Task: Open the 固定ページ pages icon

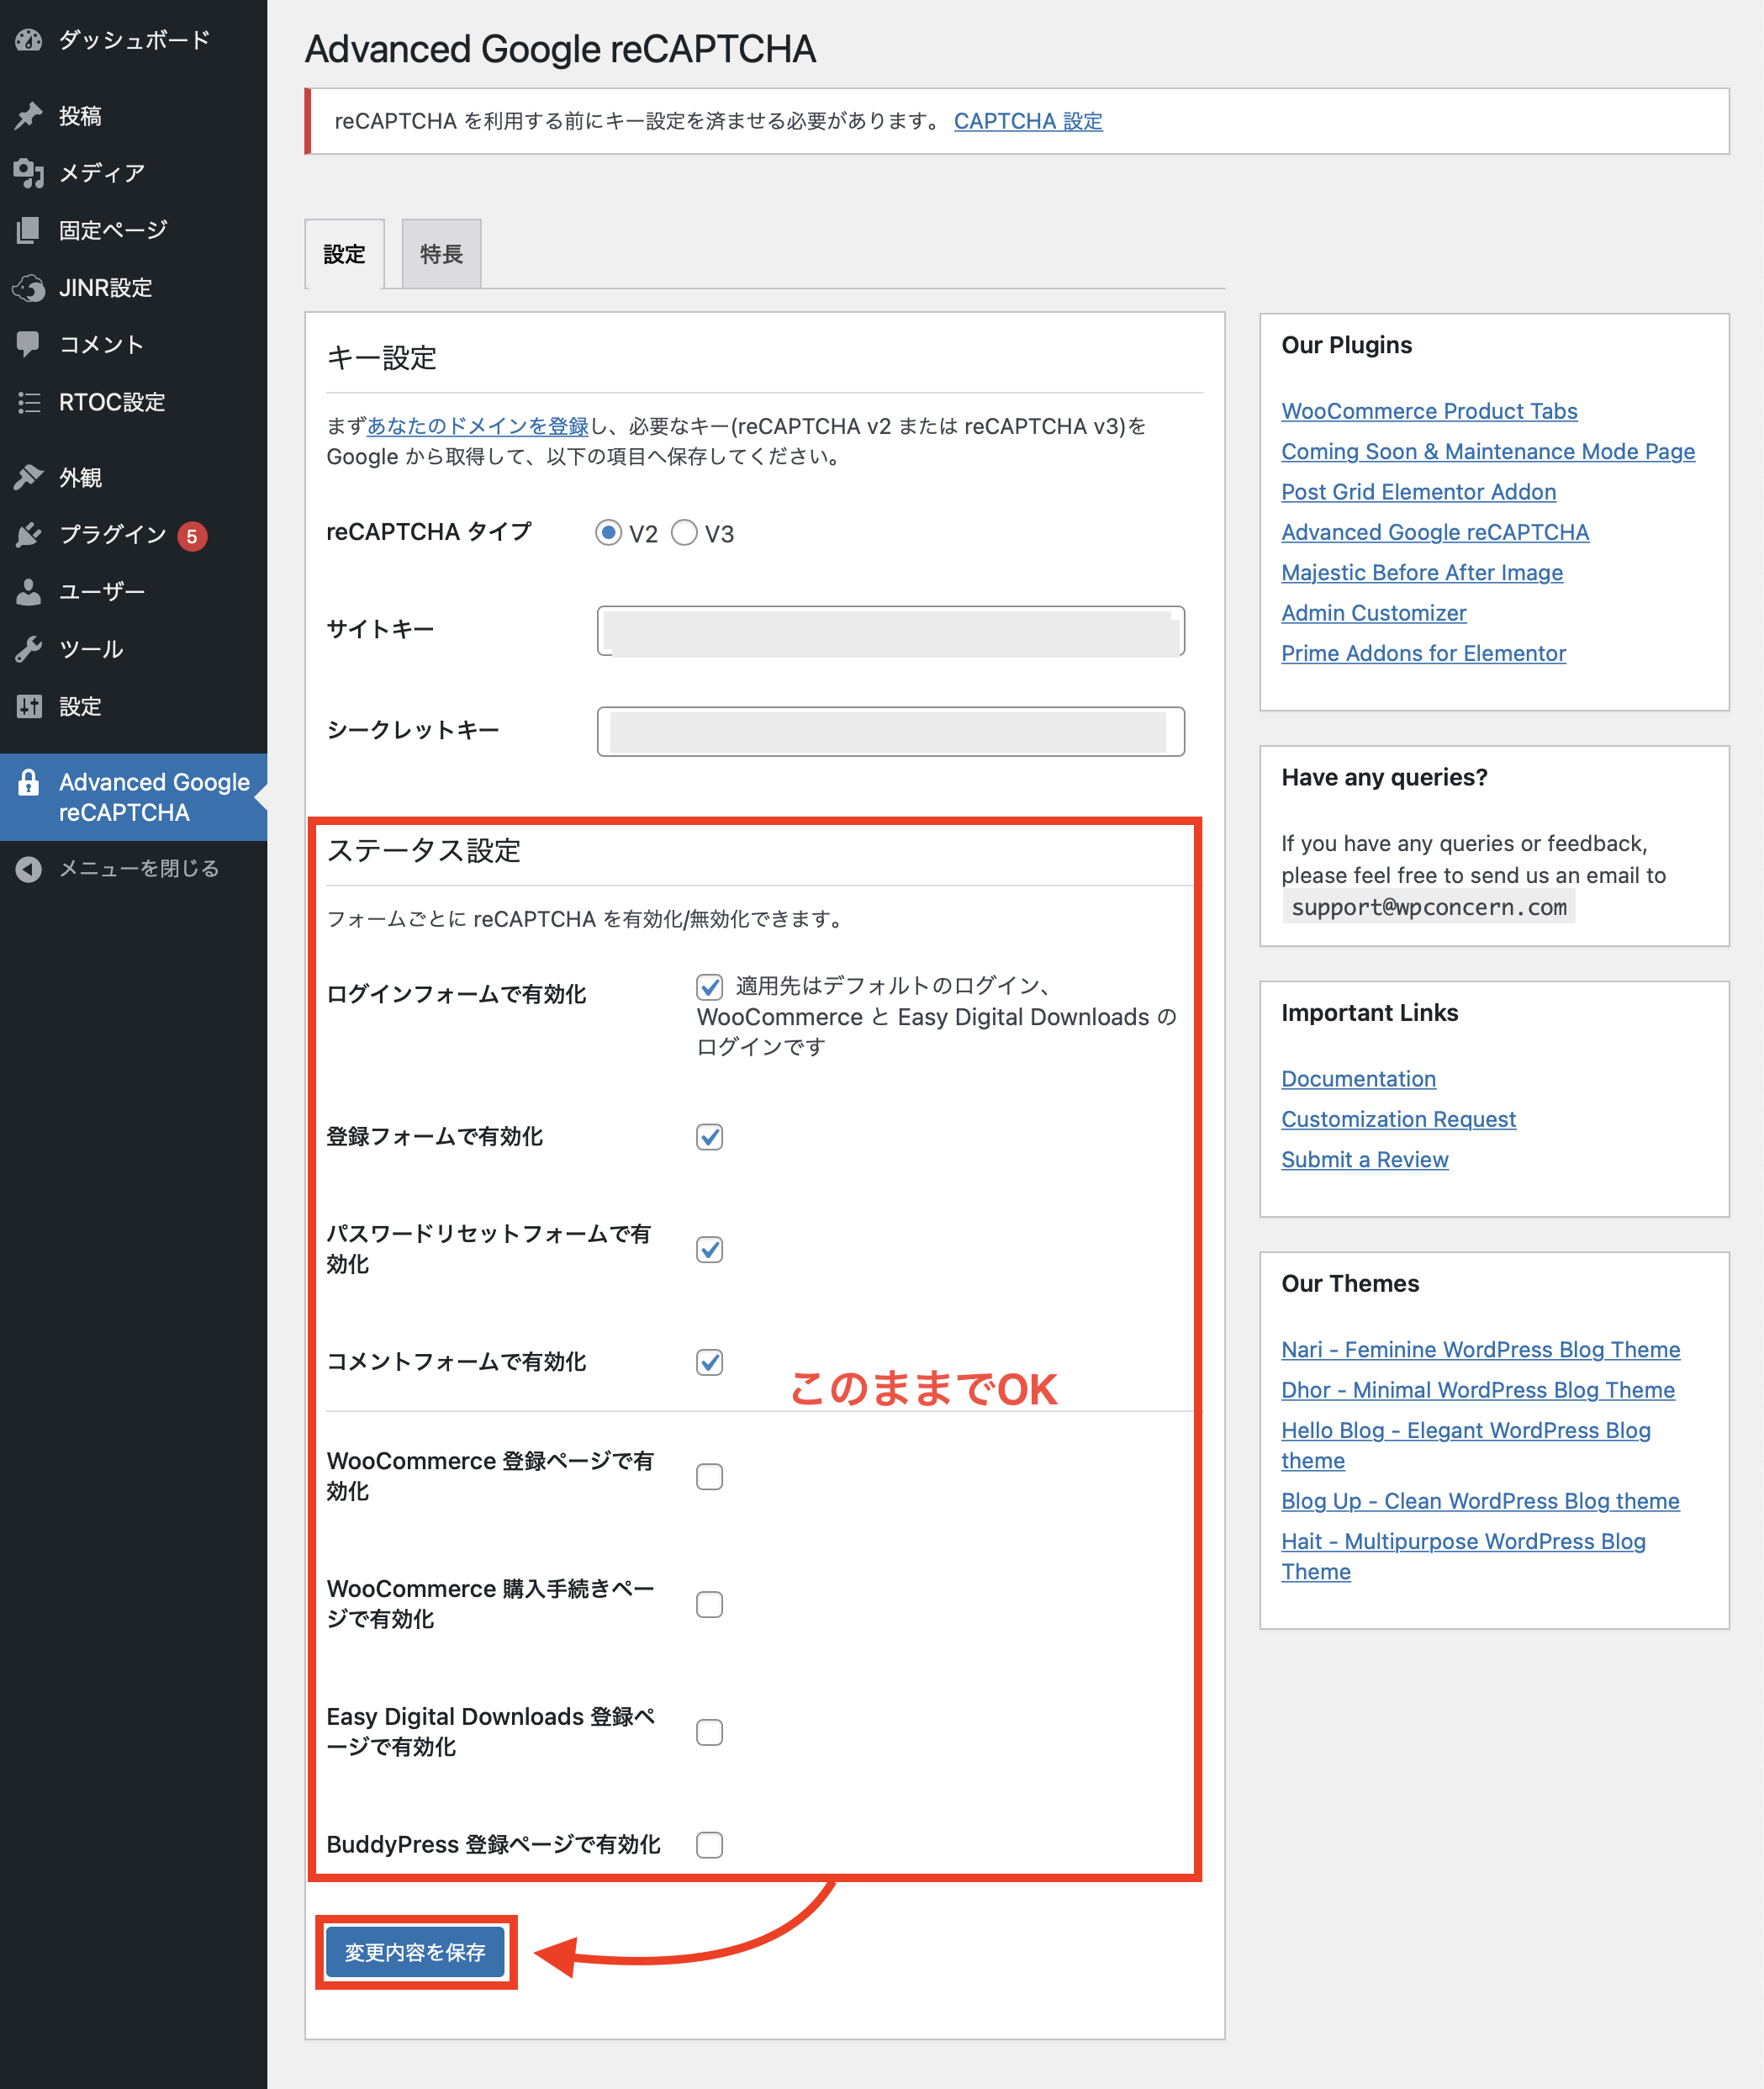Action: click(x=29, y=229)
